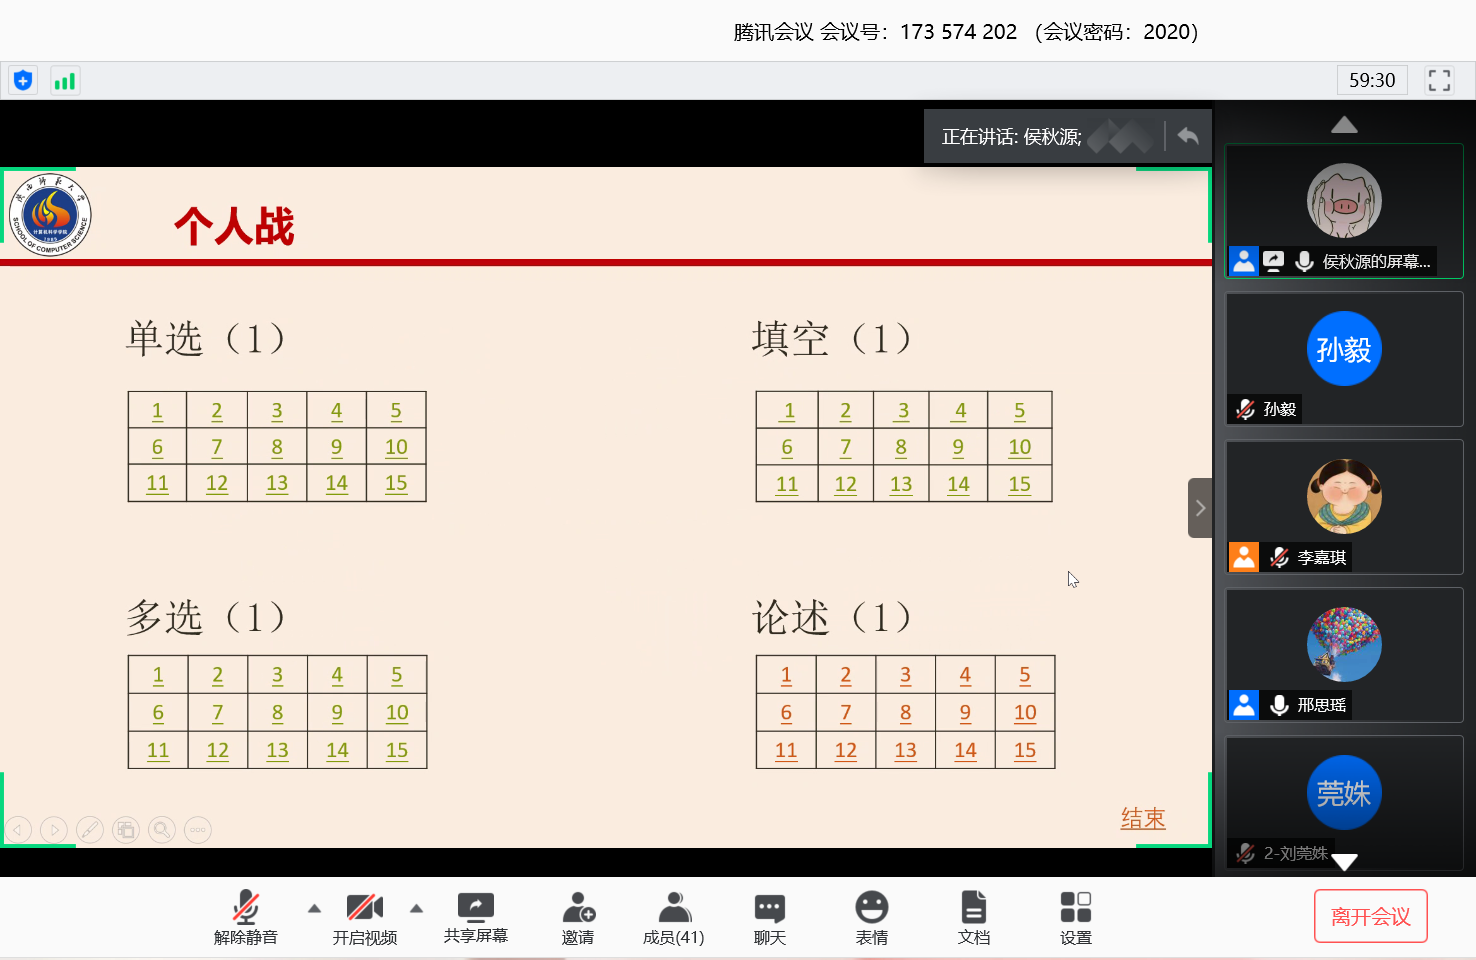Click the 结束 link on slide
Image resolution: width=1476 pixels, height=960 pixels.
click(x=1143, y=818)
